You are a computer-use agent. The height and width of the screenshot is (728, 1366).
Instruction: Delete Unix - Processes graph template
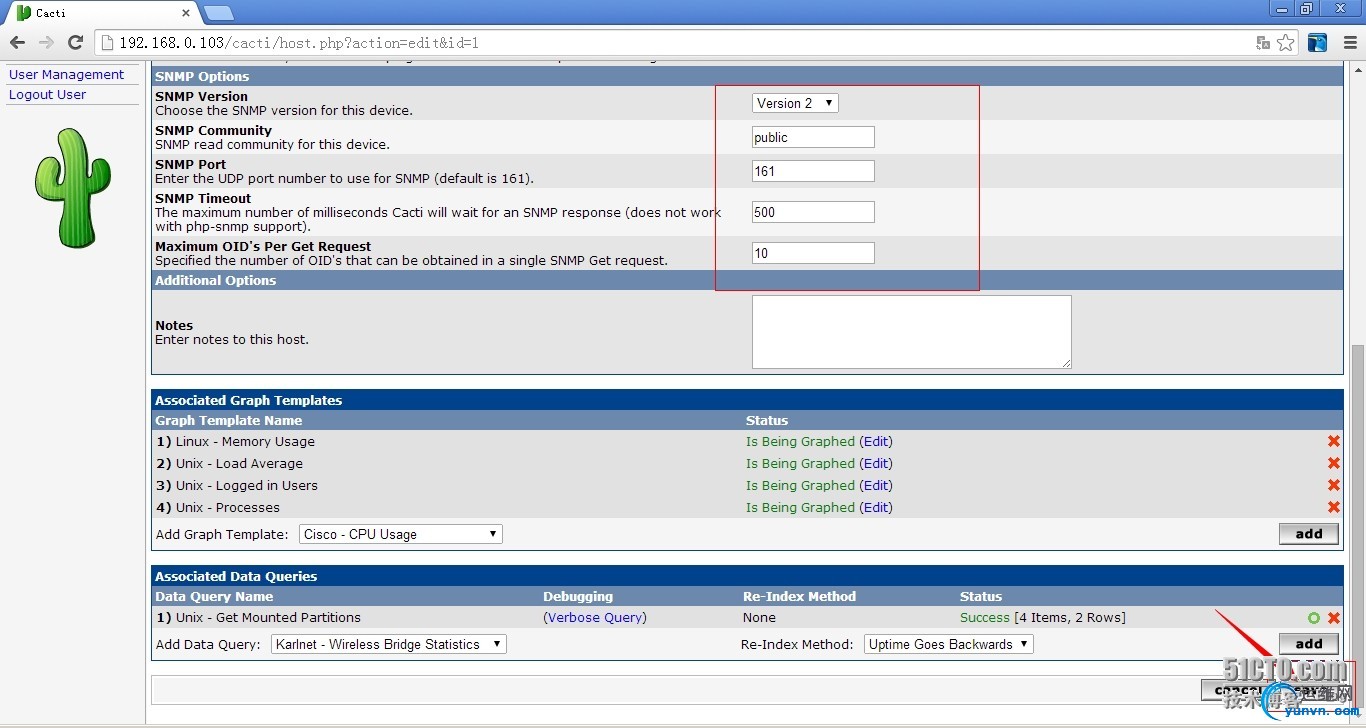pos(1333,507)
